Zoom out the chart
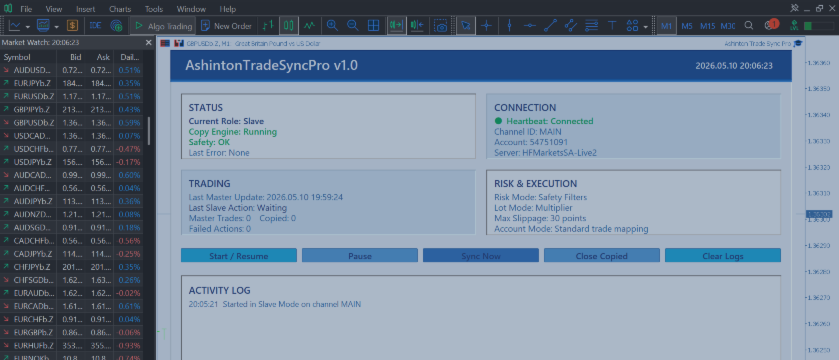Viewport: 839px width, 360px height. (x=353, y=25)
